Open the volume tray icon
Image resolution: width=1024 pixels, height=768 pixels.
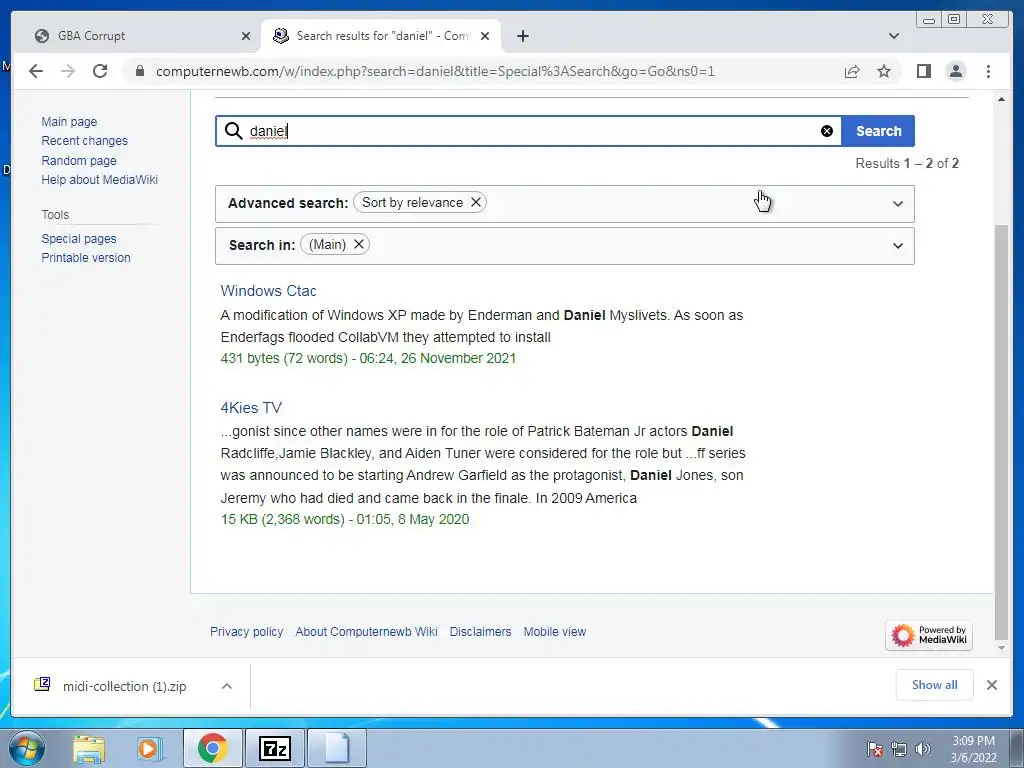922,749
